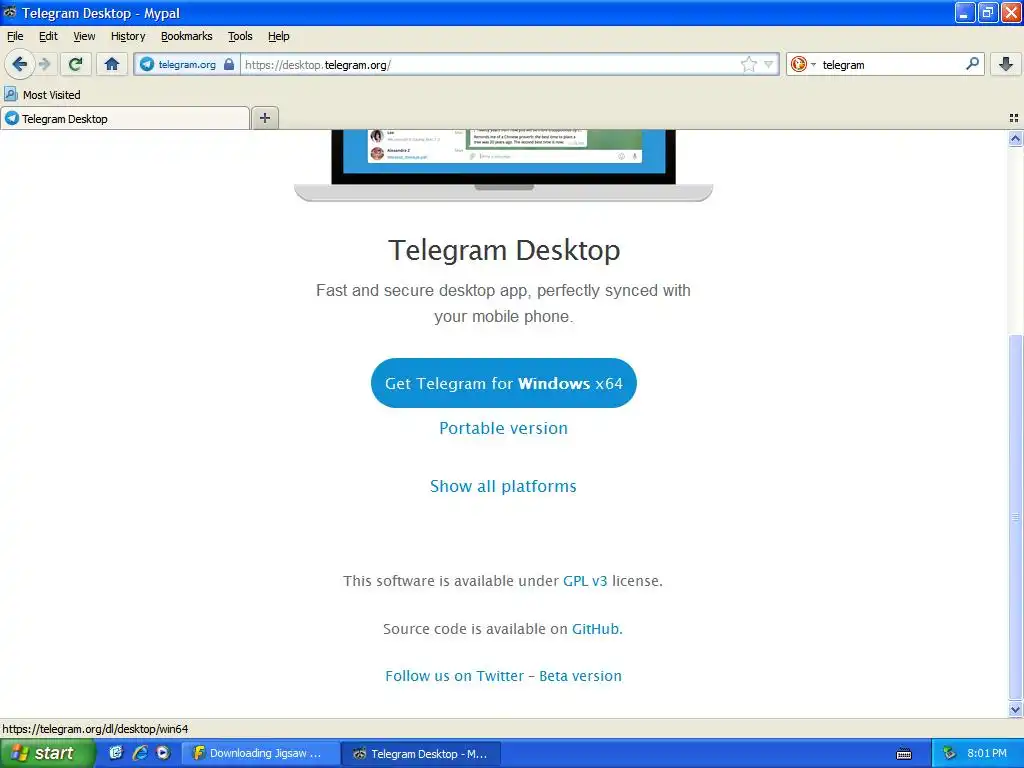
Task: Click the scrollbar up arrow
Action: (x=1015, y=138)
